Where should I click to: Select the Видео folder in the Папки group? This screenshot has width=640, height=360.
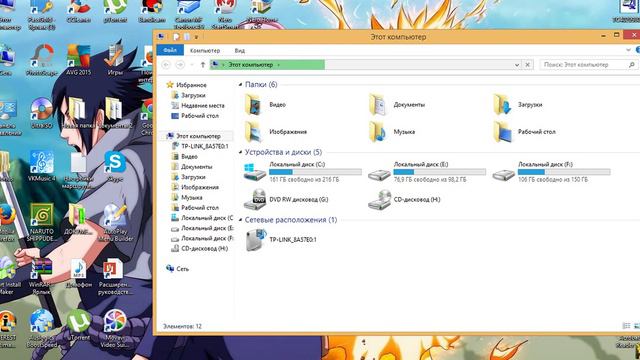click(x=265, y=104)
